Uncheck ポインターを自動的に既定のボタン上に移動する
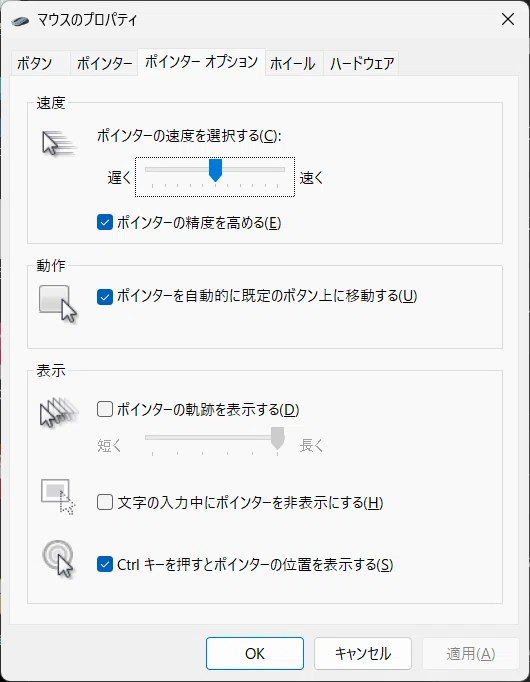Screen dimensions: 530x682 coord(105,297)
